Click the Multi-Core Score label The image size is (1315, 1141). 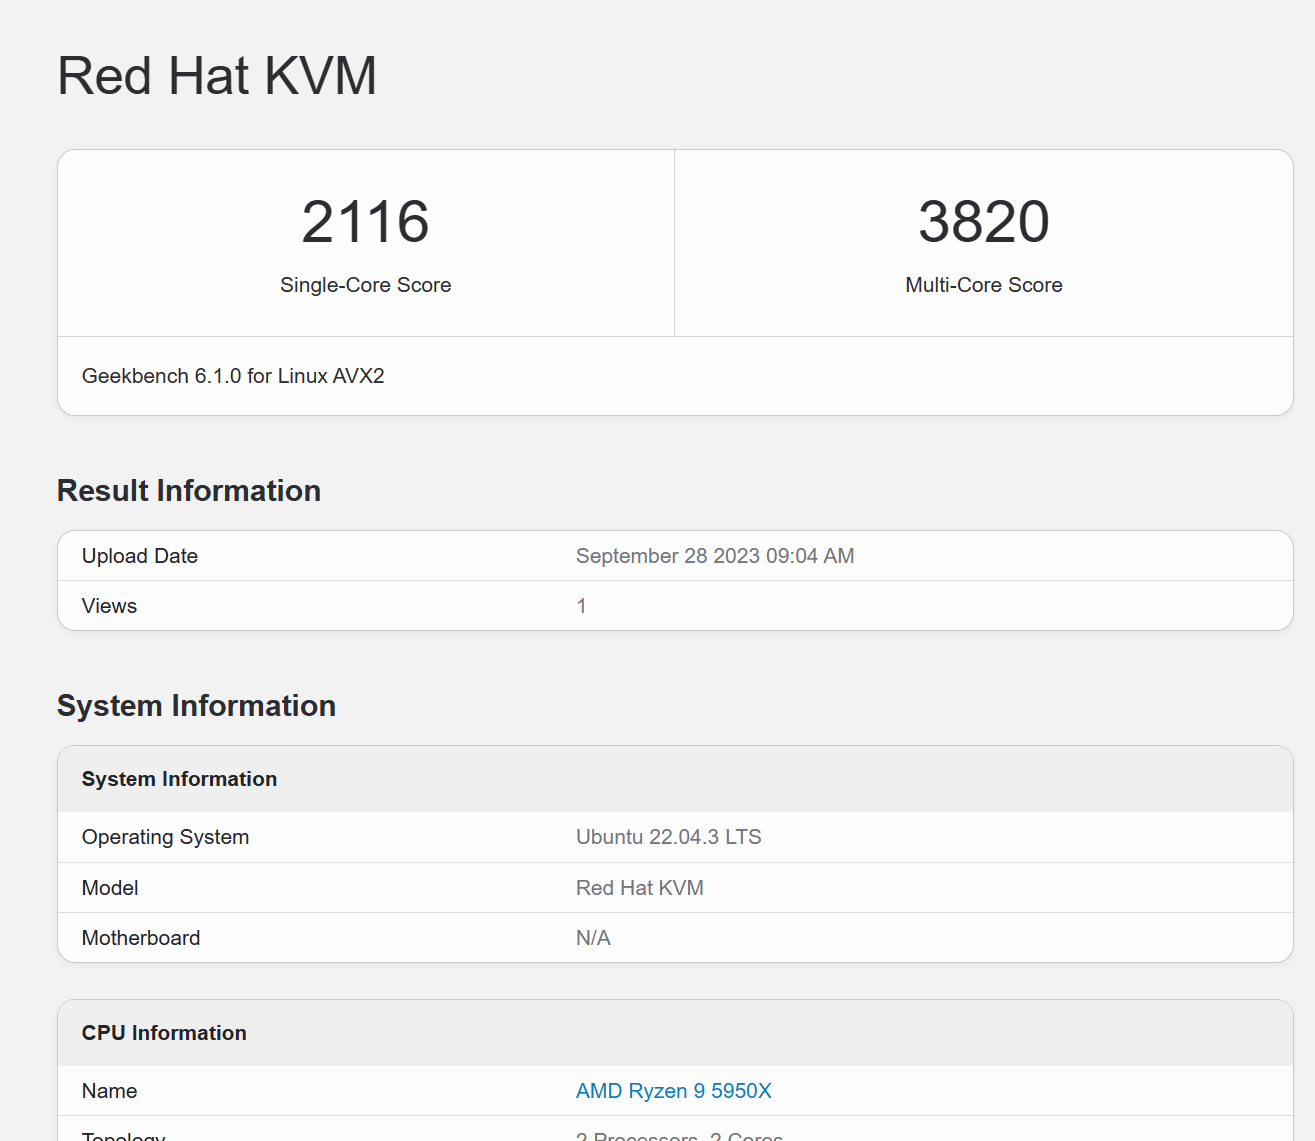(x=983, y=285)
